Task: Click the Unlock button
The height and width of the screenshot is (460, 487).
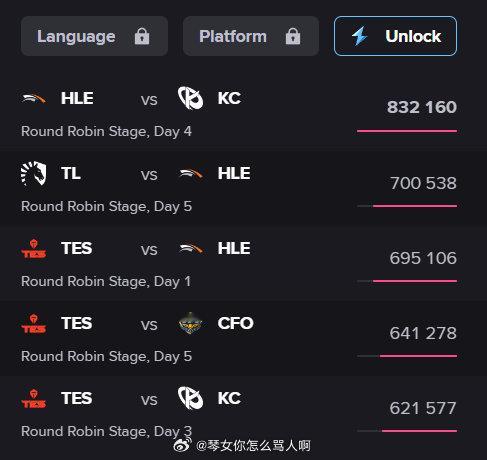Action: pos(395,36)
